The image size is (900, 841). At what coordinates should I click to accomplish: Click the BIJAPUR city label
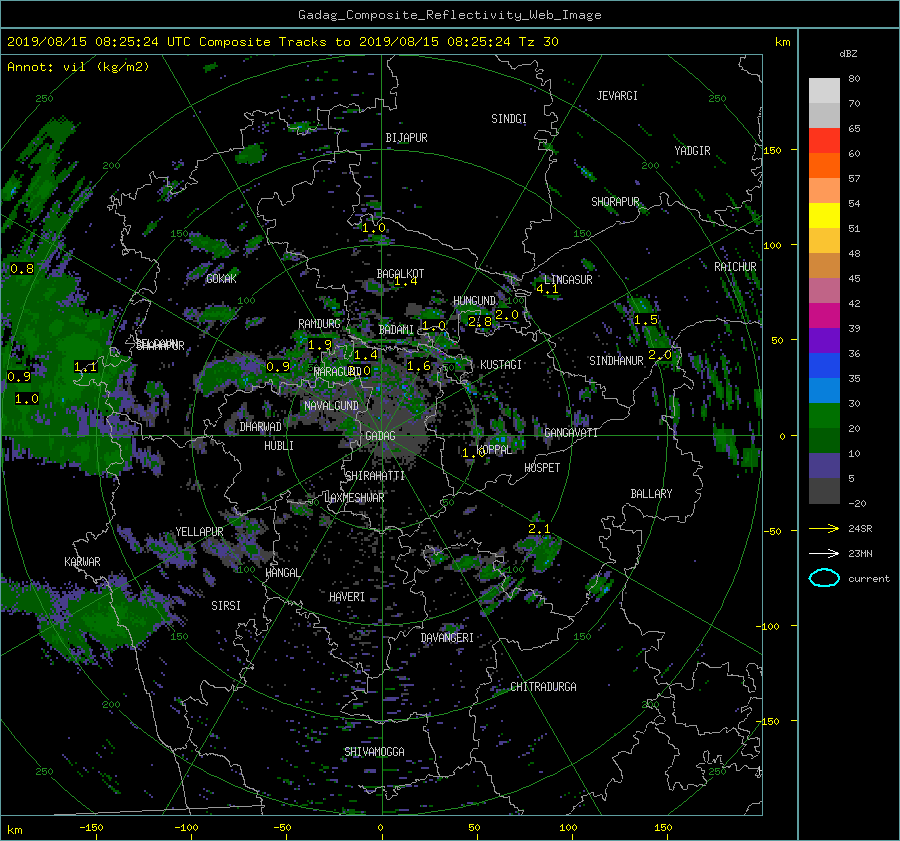[x=406, y=138]
